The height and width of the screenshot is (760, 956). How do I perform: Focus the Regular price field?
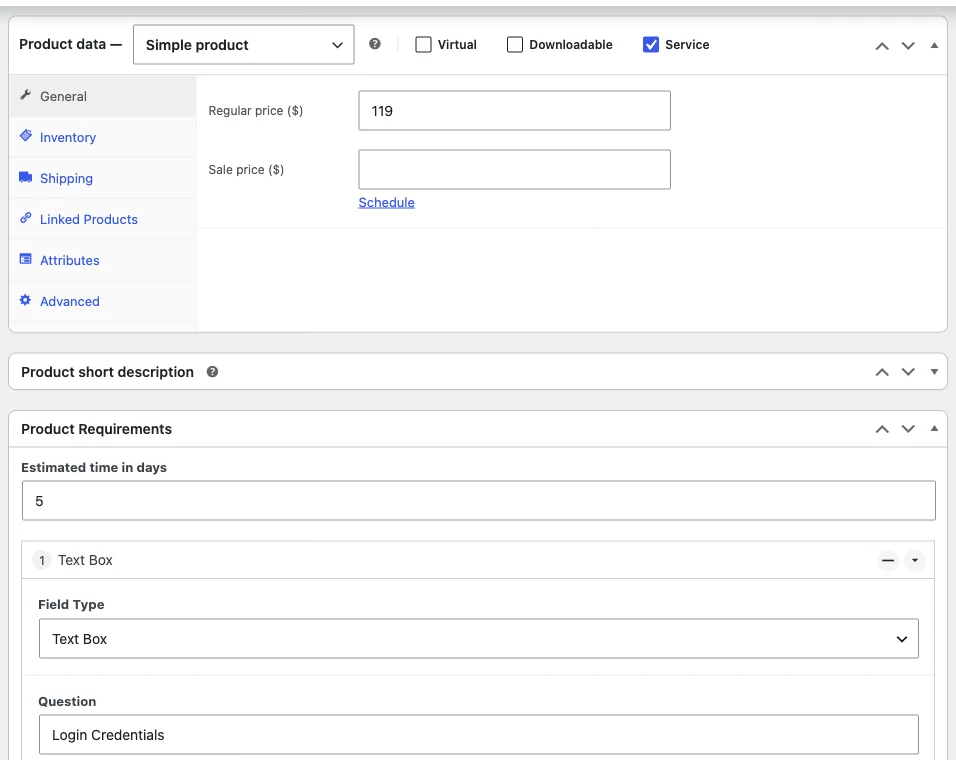coord(515,110)
